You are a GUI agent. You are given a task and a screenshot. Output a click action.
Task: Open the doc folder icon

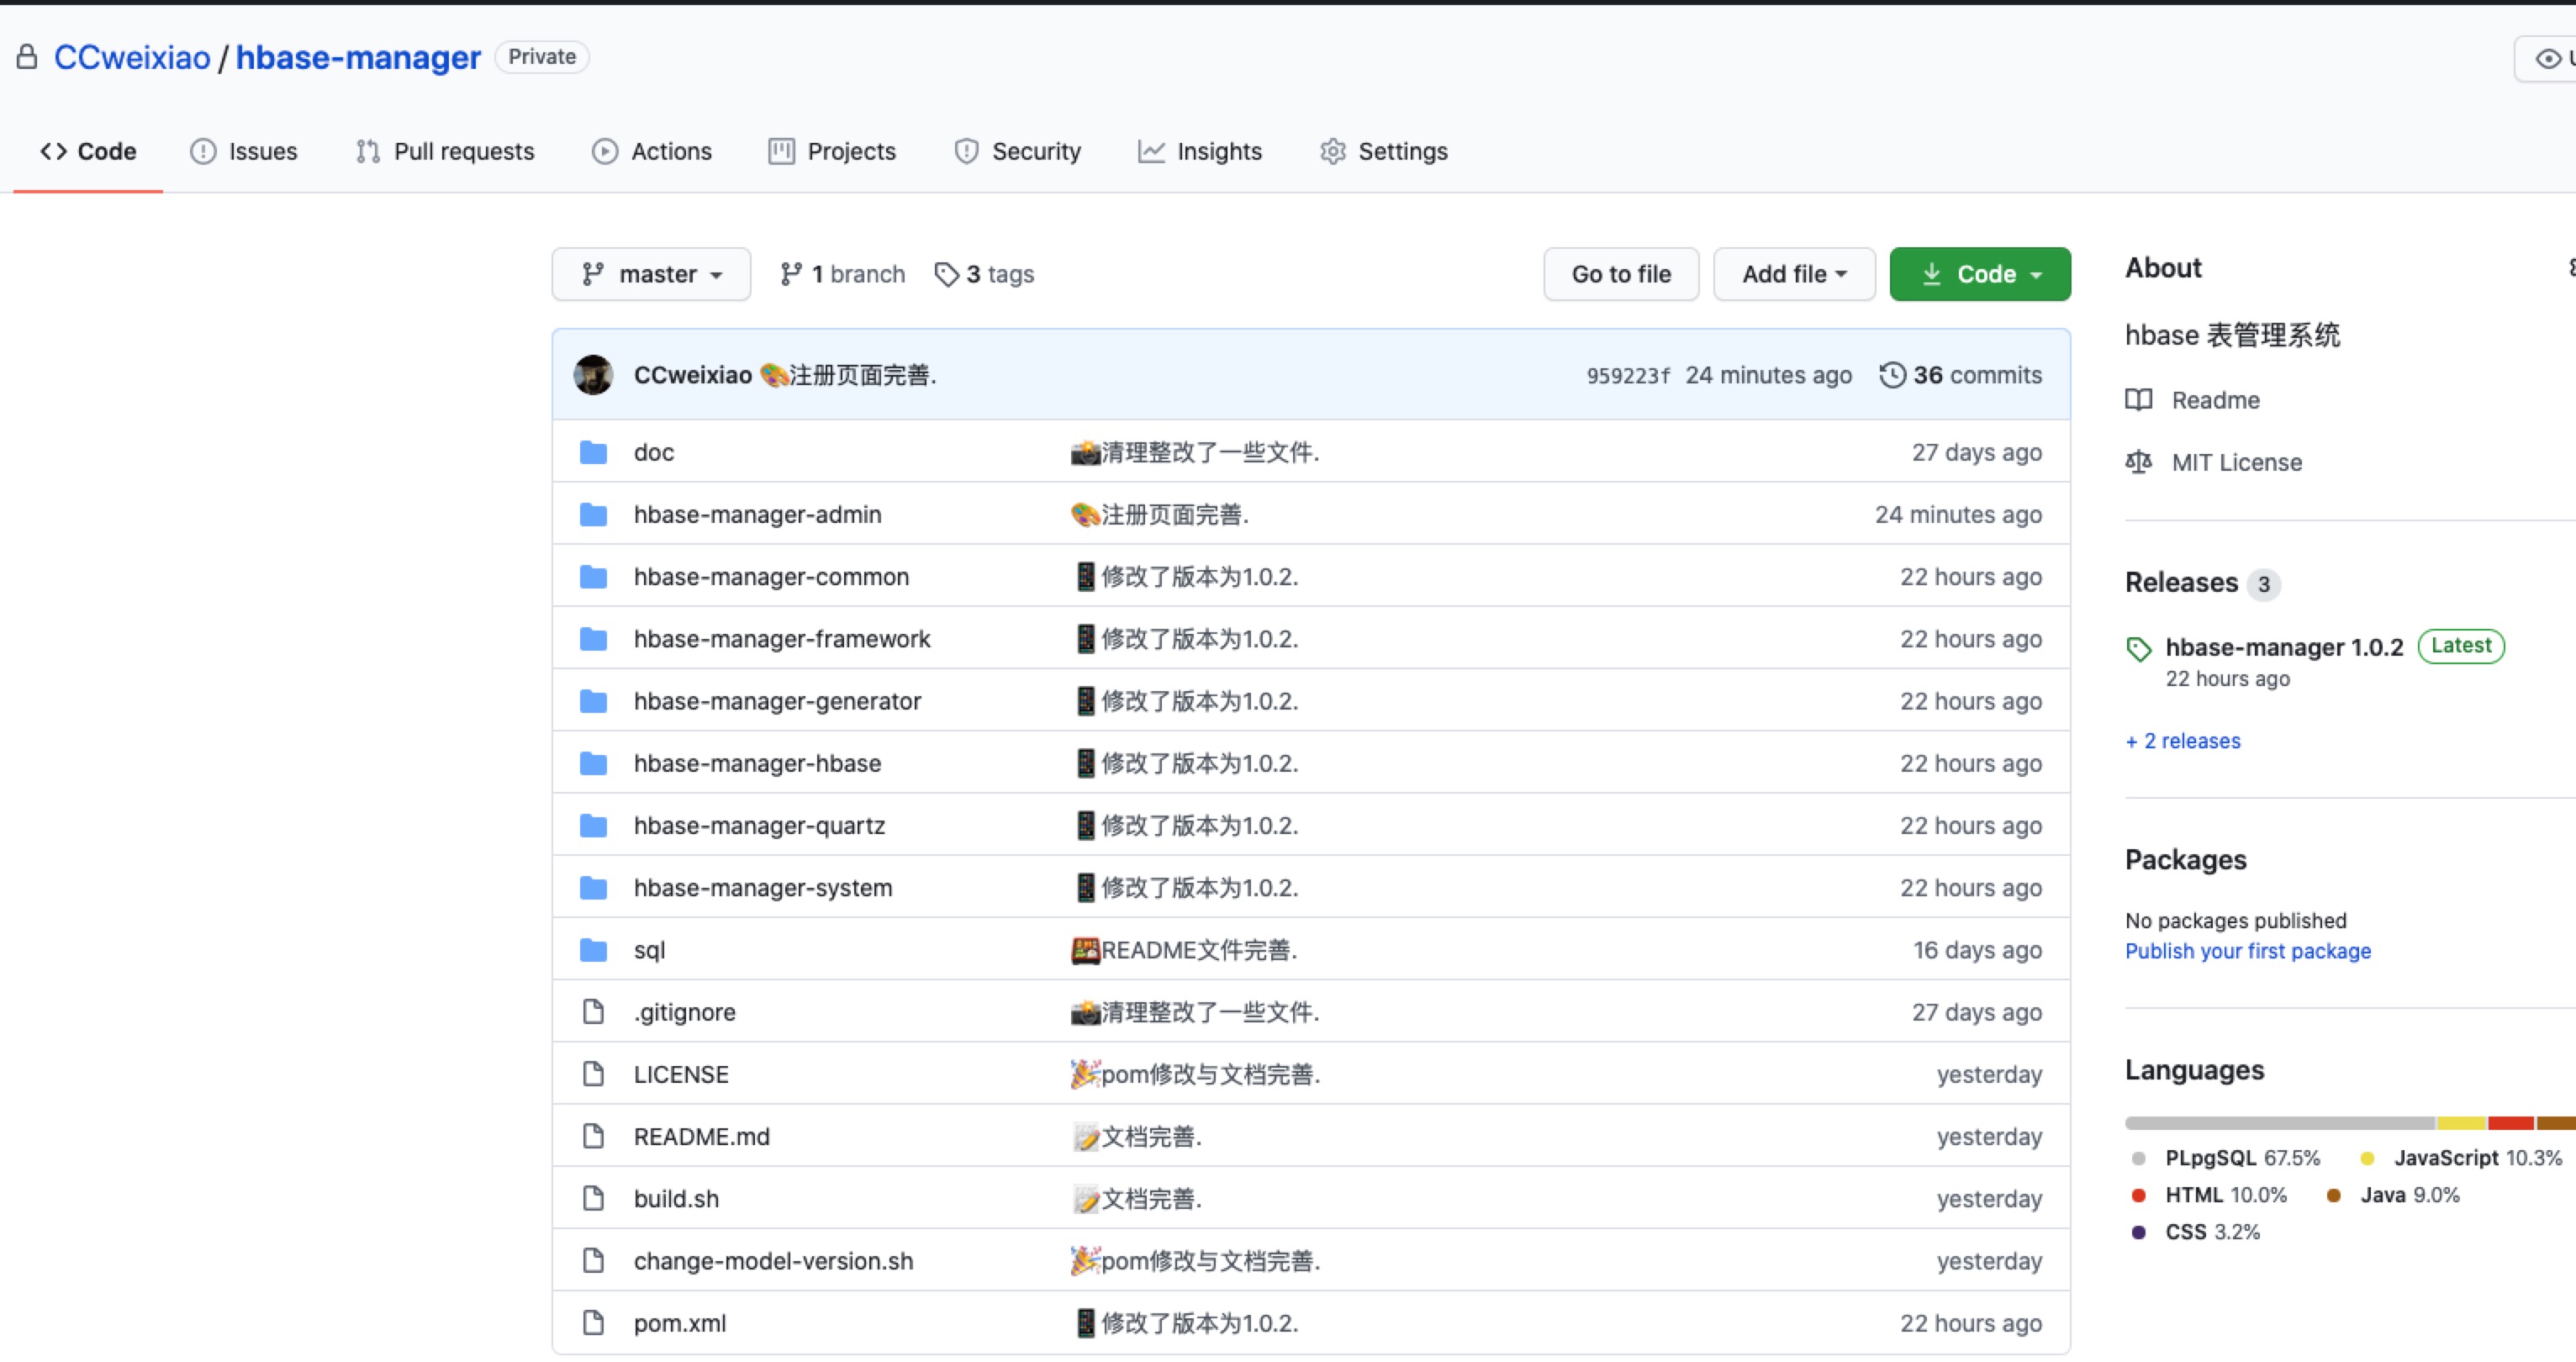(593, 452)
